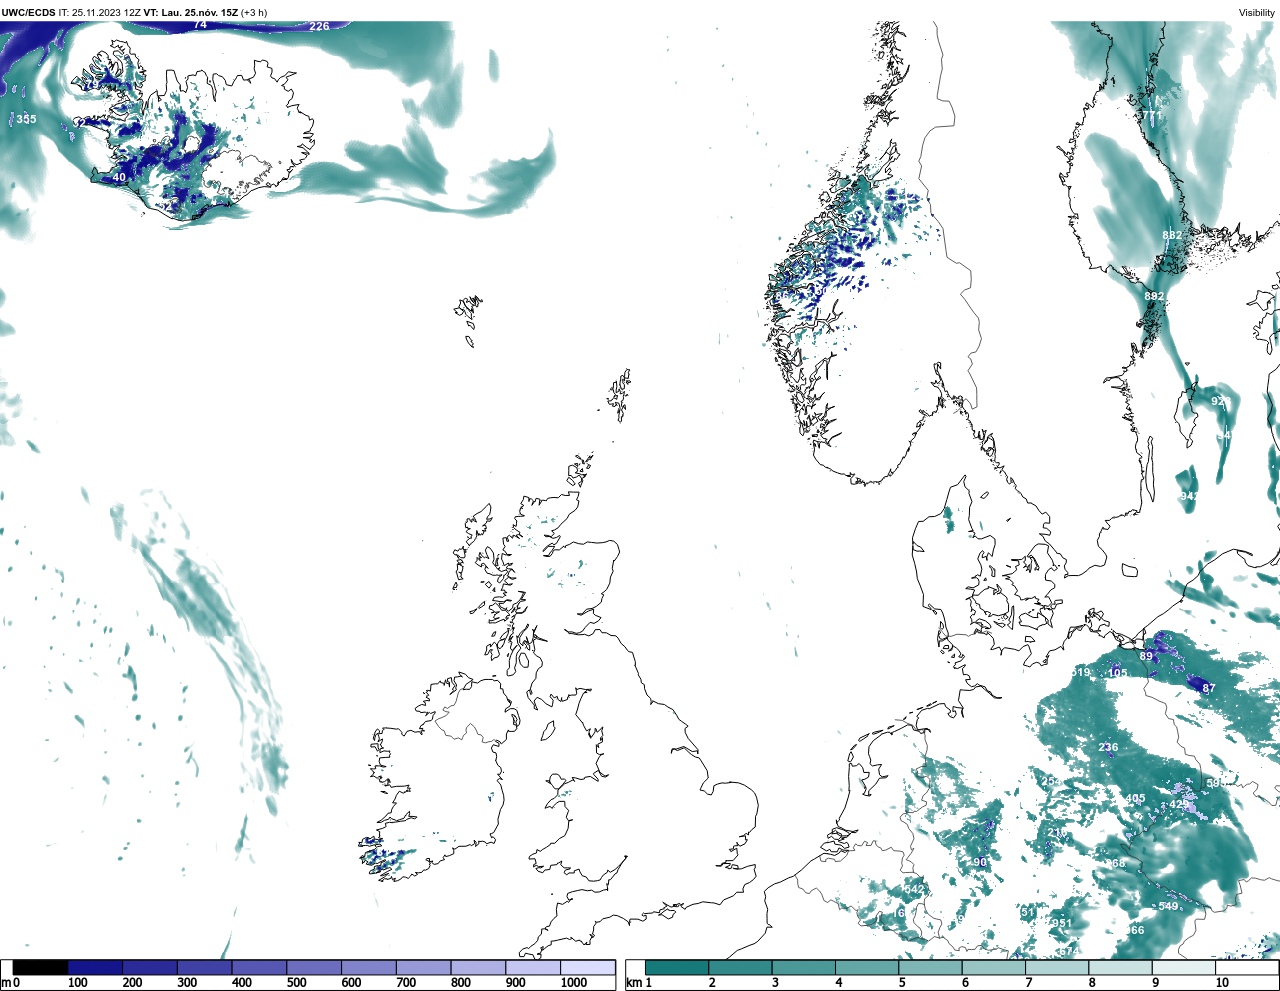Click the '226' value at the top edge

pos(319,26)
